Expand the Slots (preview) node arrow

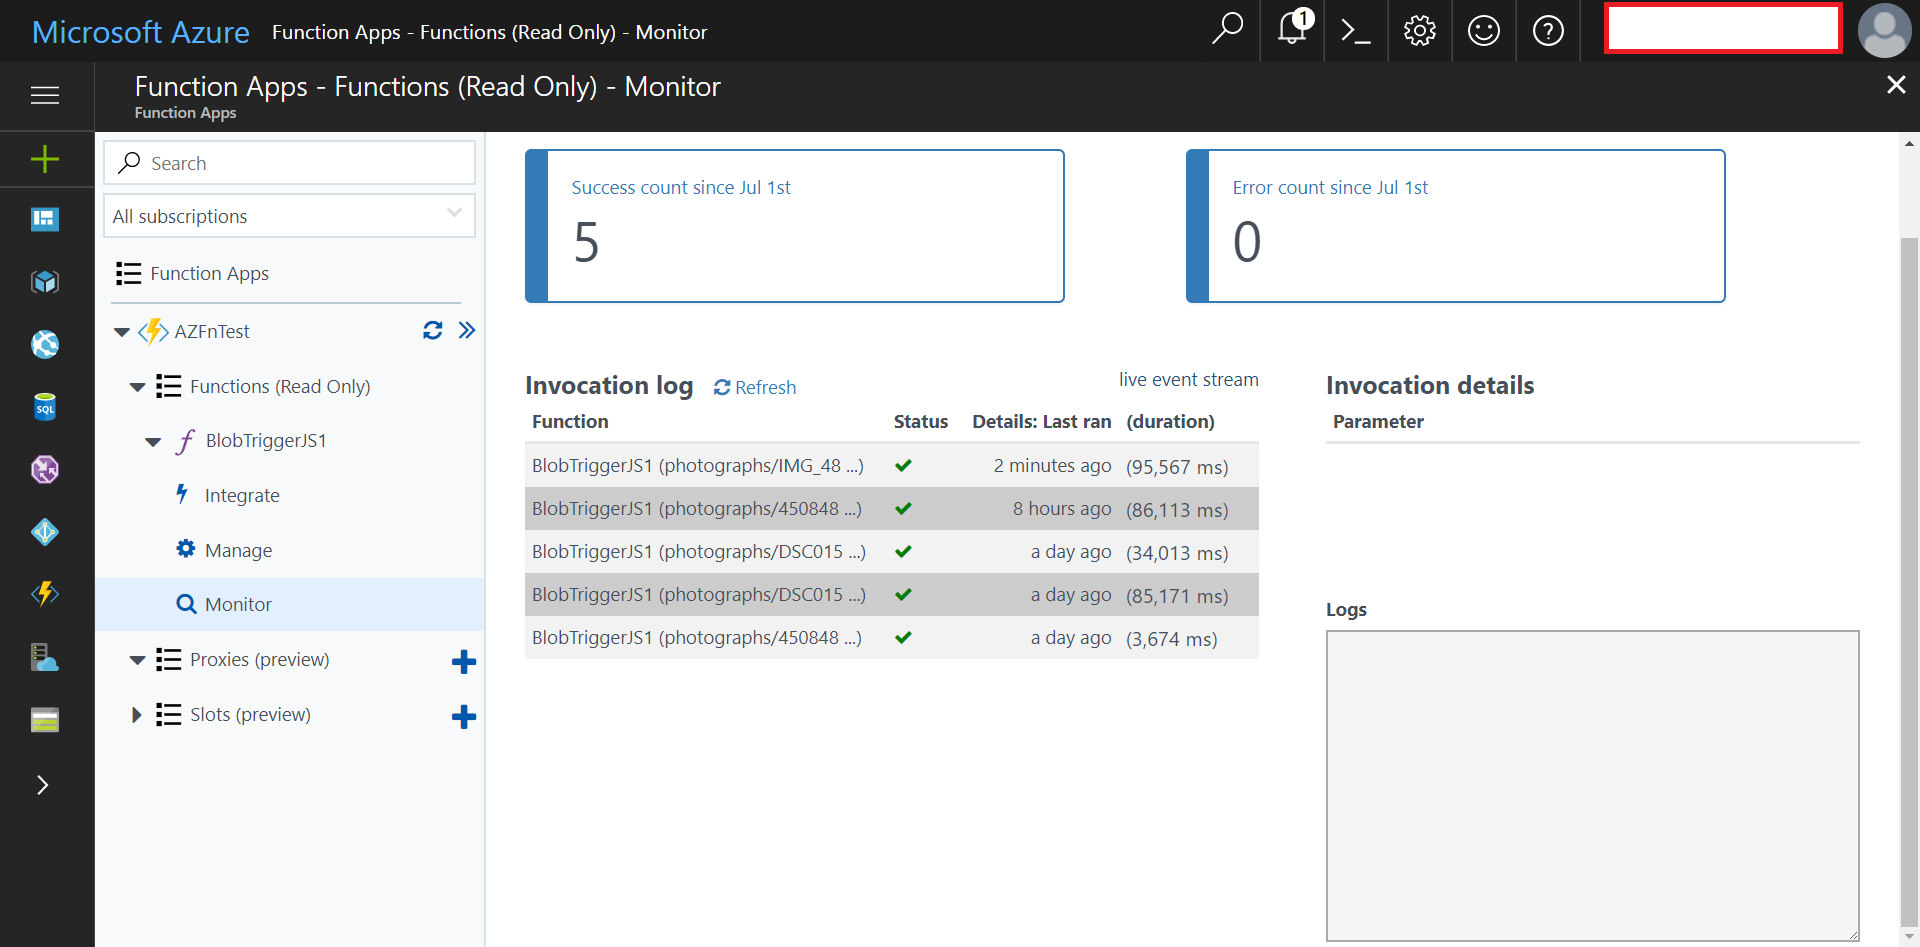click(x=137, y=715)
